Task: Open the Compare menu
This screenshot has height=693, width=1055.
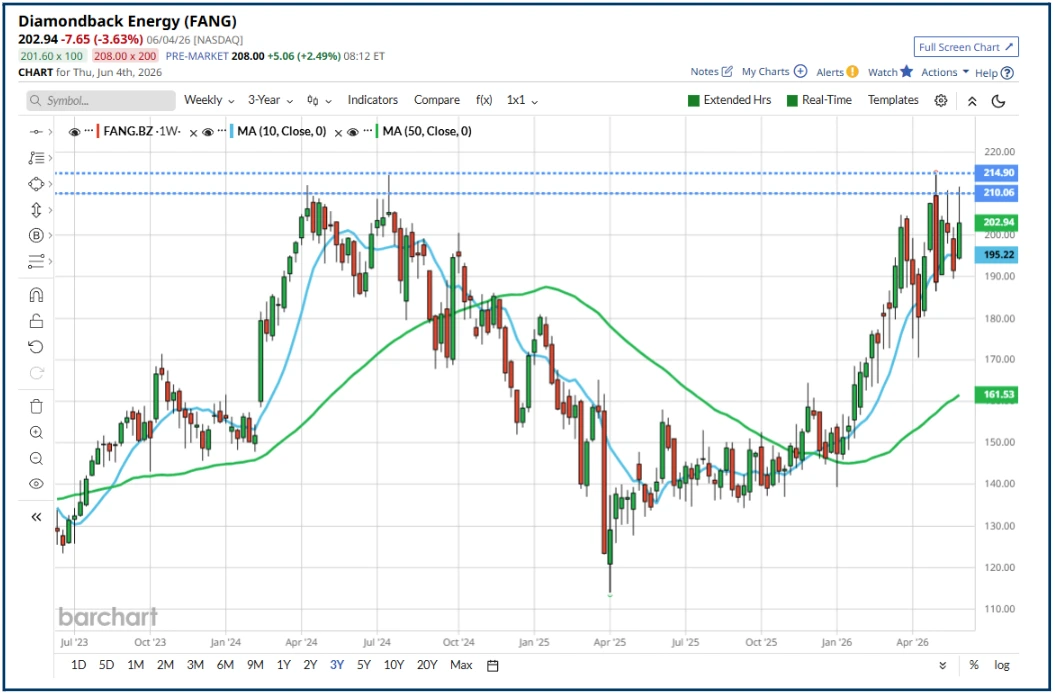Action: [437, 100]
